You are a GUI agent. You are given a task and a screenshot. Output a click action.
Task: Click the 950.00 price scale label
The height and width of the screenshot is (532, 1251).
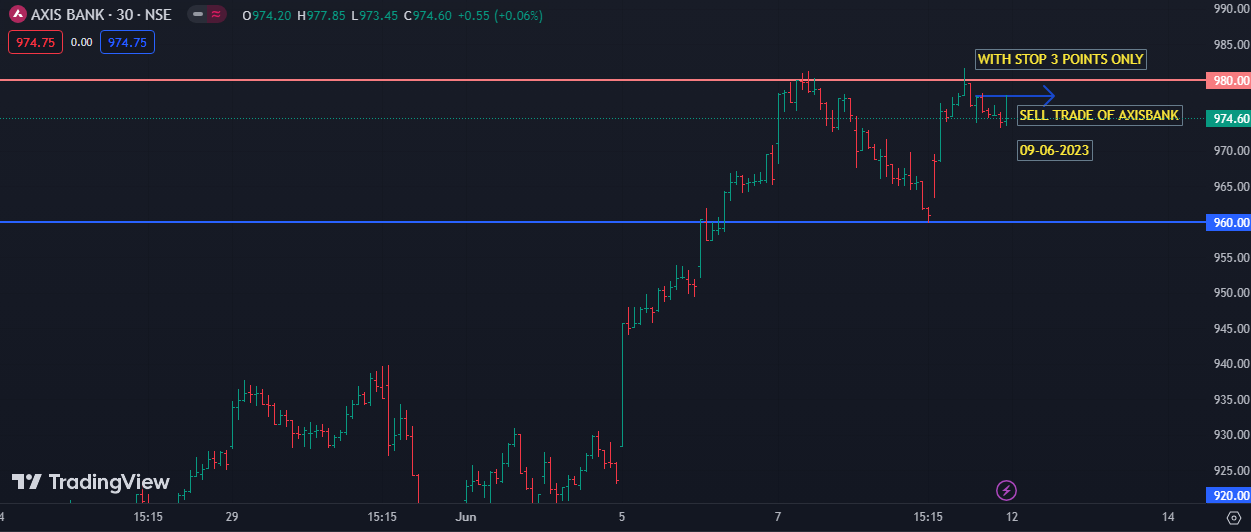tap(1231, 293)
